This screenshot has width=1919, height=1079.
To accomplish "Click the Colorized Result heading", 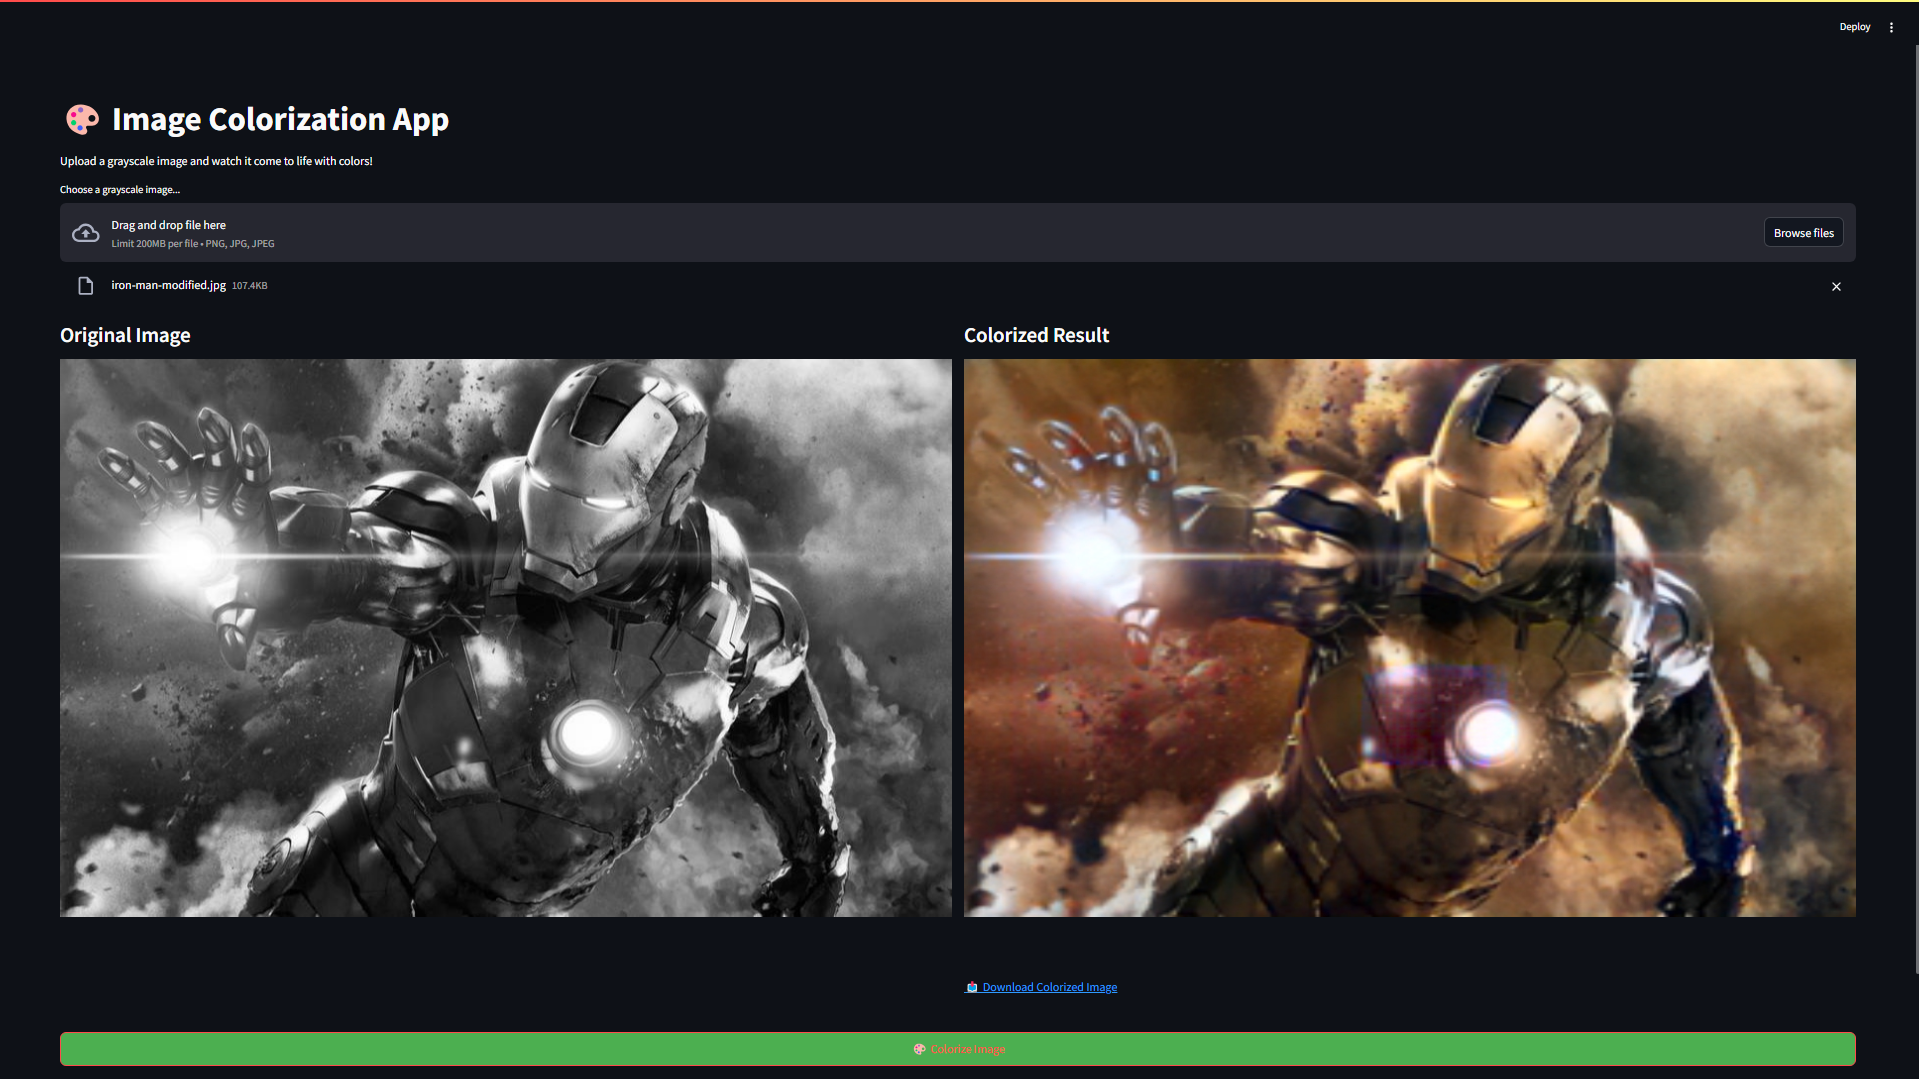I will (1036, 335).
